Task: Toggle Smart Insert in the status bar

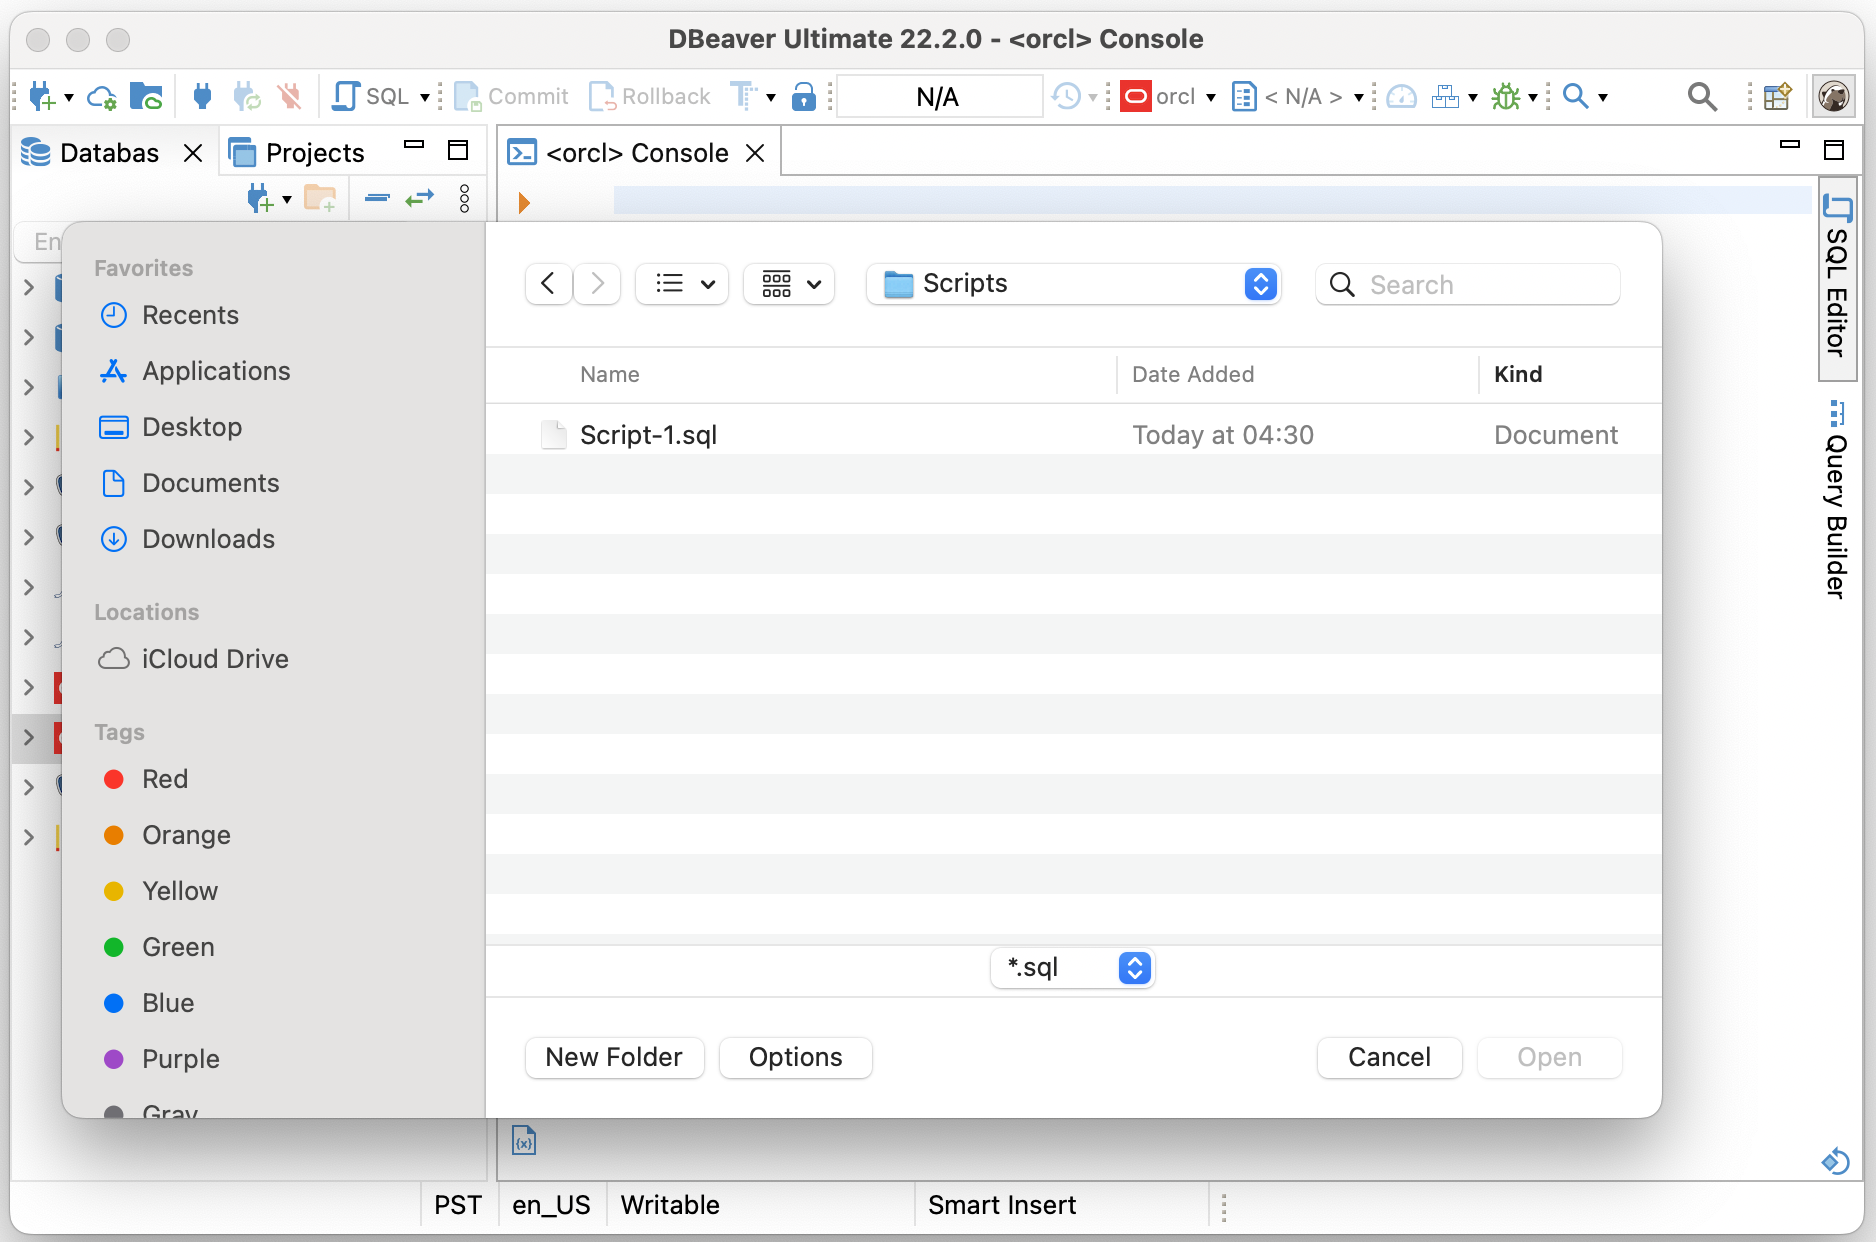Action: tap(1001, 1205)
